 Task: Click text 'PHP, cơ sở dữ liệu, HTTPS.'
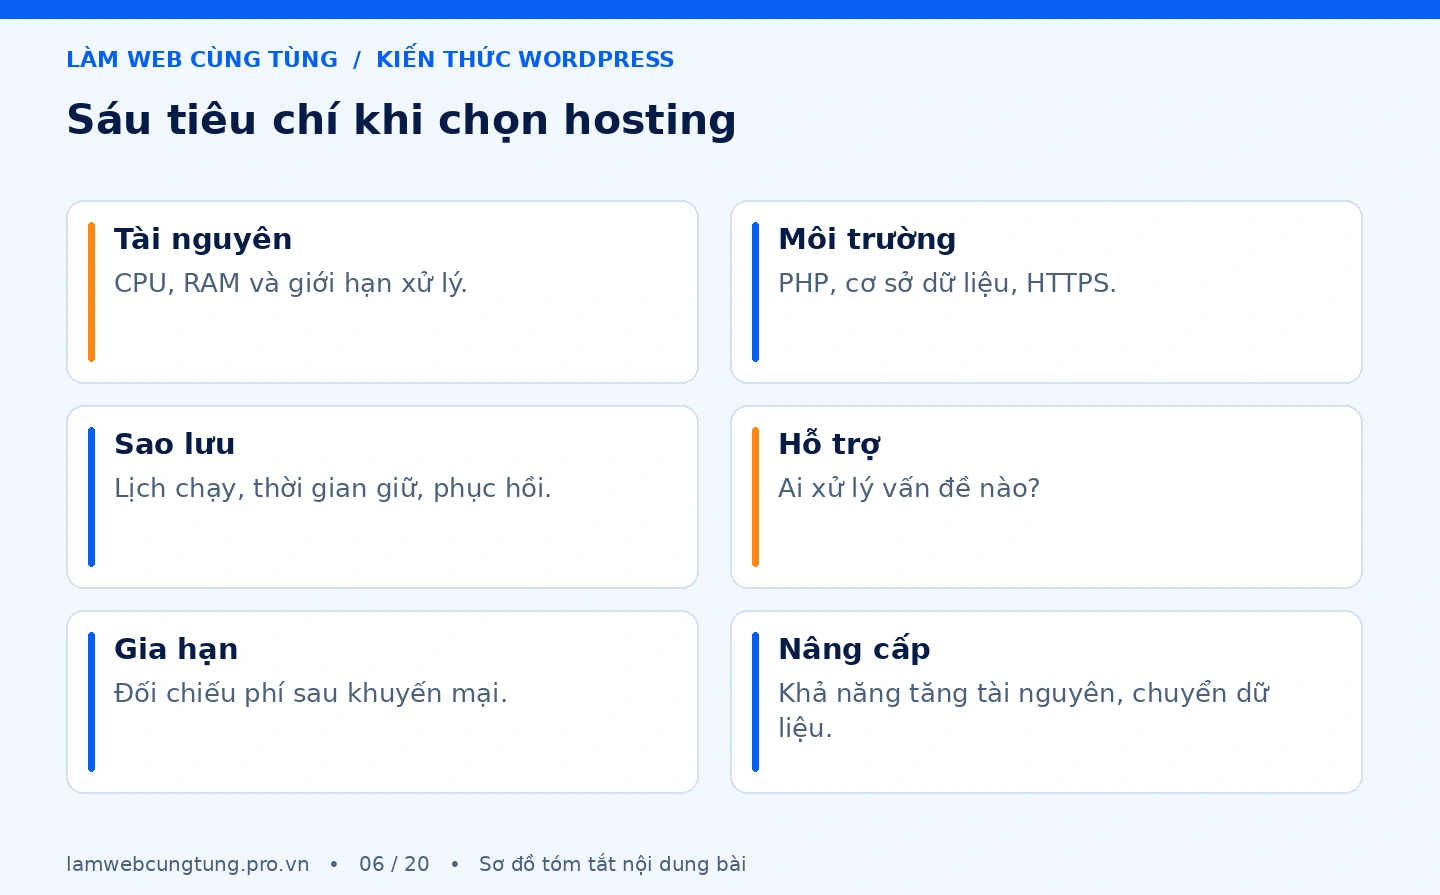pyautogui.click(x=947, y=284)
